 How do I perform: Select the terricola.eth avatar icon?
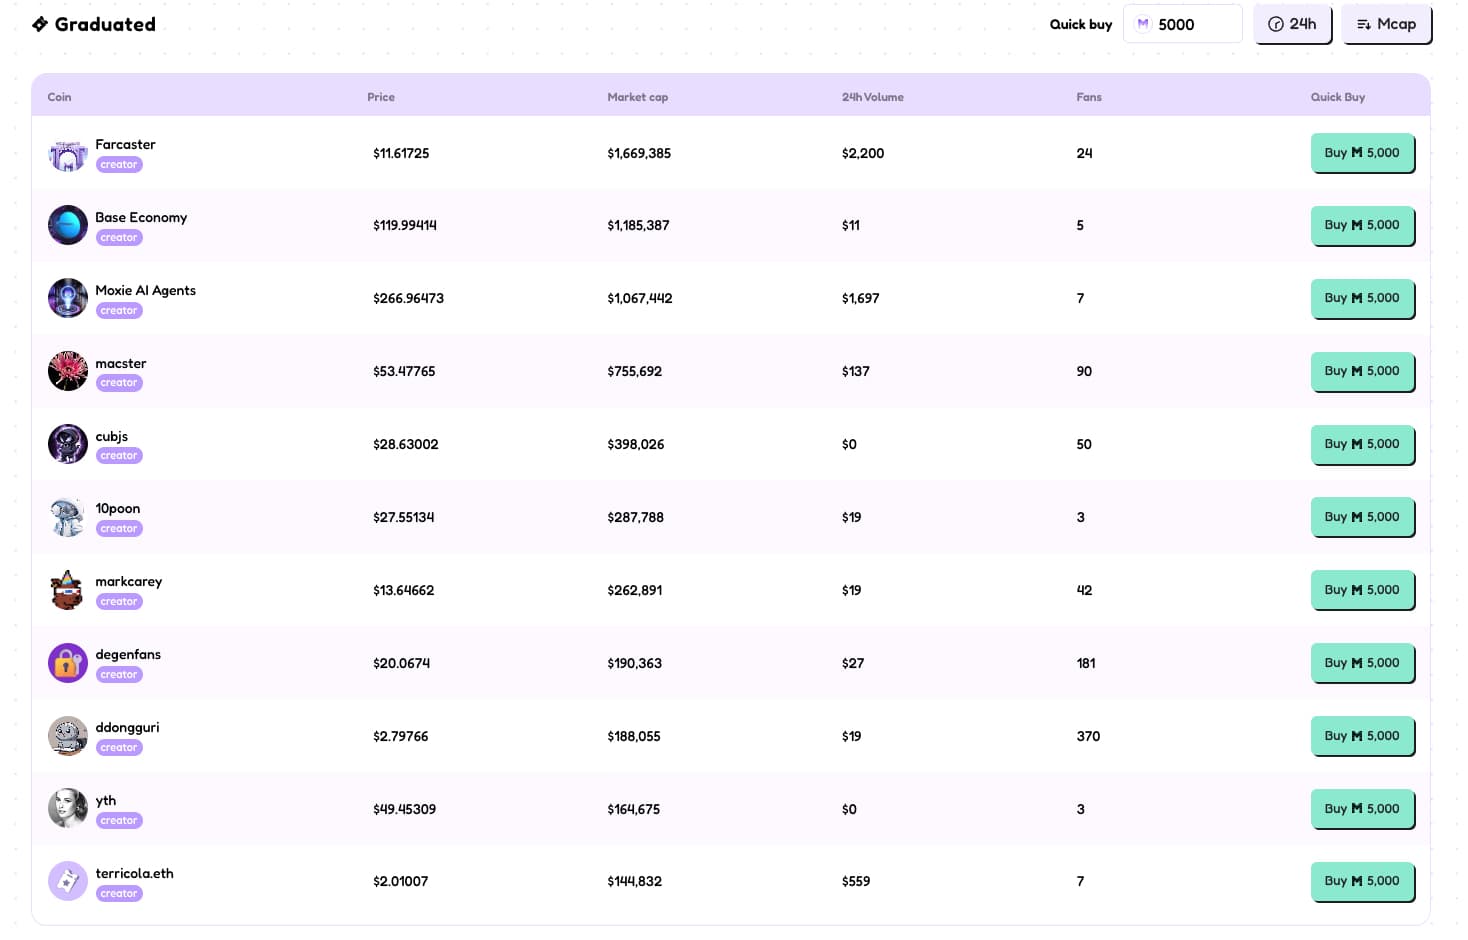point(68,882)
